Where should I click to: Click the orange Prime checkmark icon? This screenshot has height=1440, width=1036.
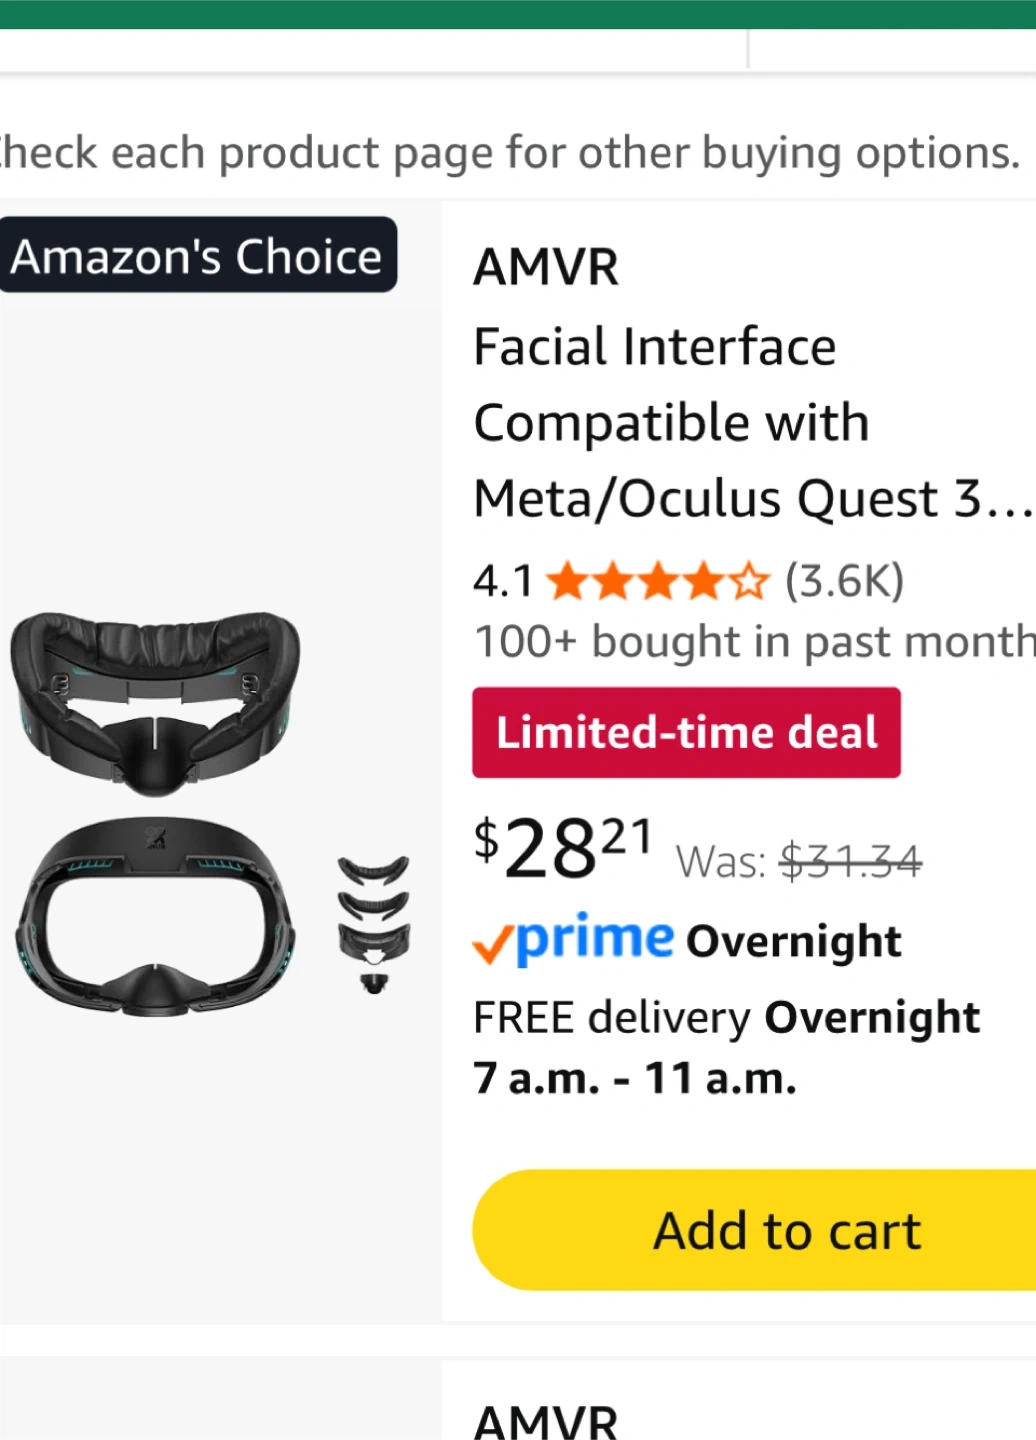pos(492,943)
